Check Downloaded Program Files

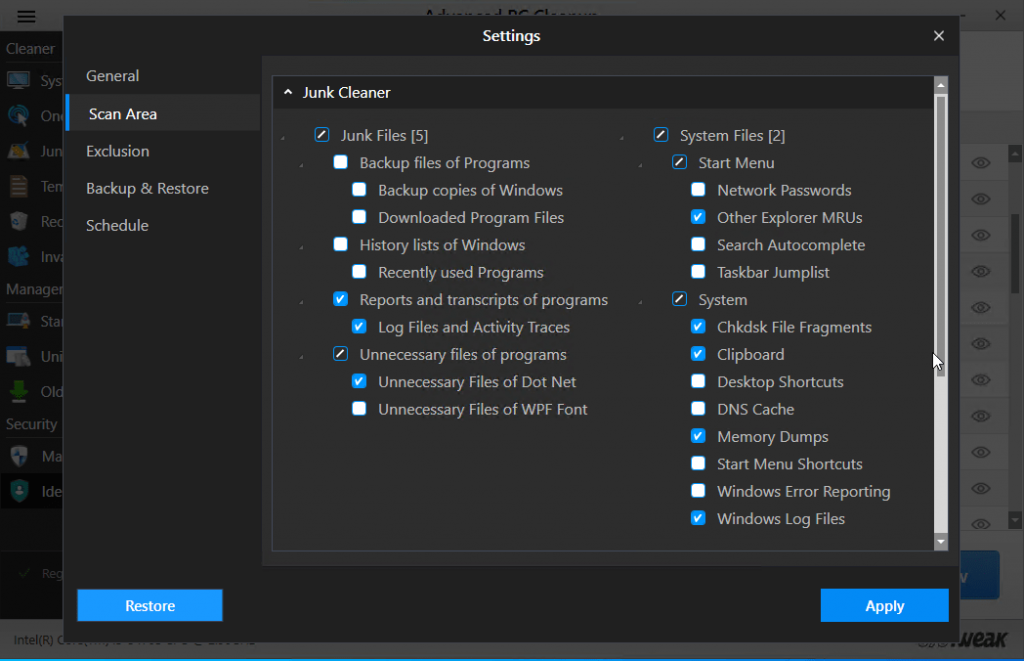(x=359, y=217)
